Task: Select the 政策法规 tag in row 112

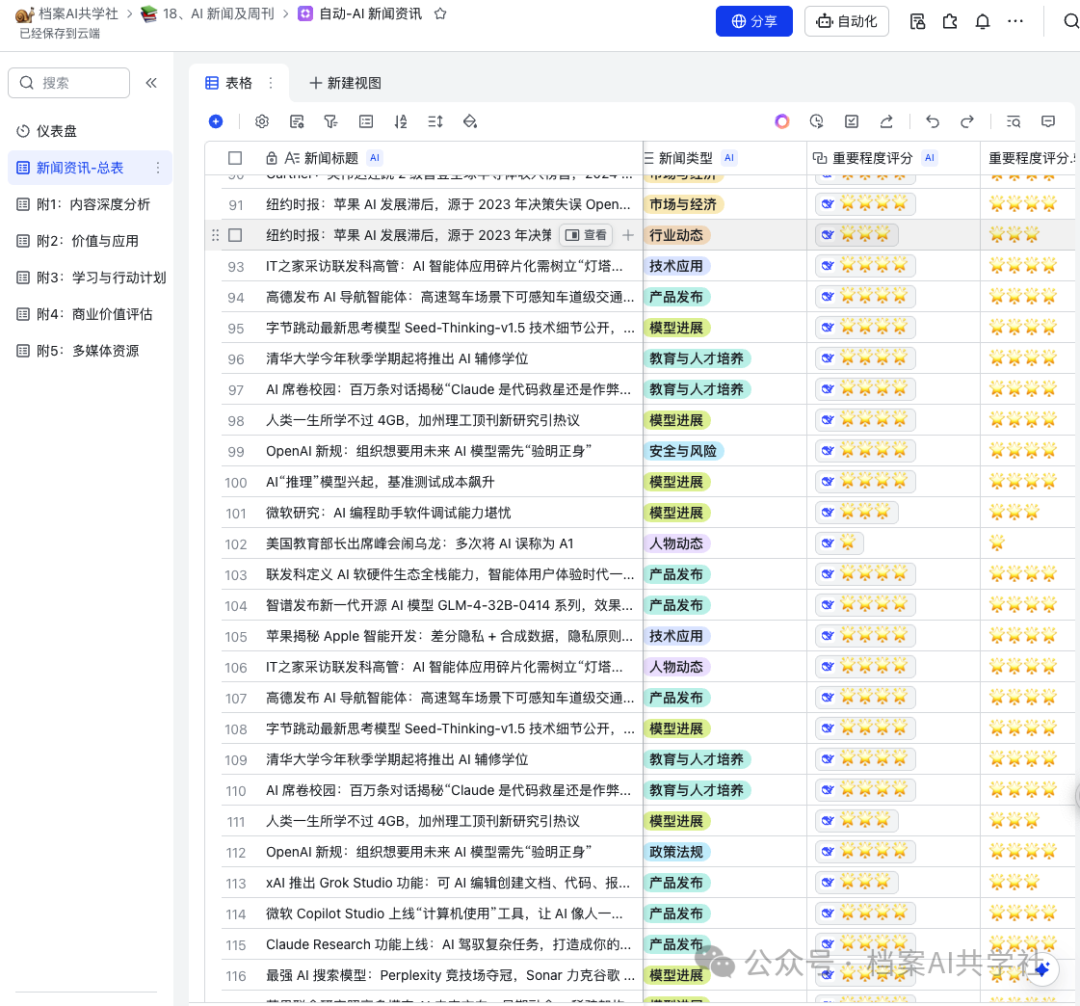Action: click(x=676, y=852)
